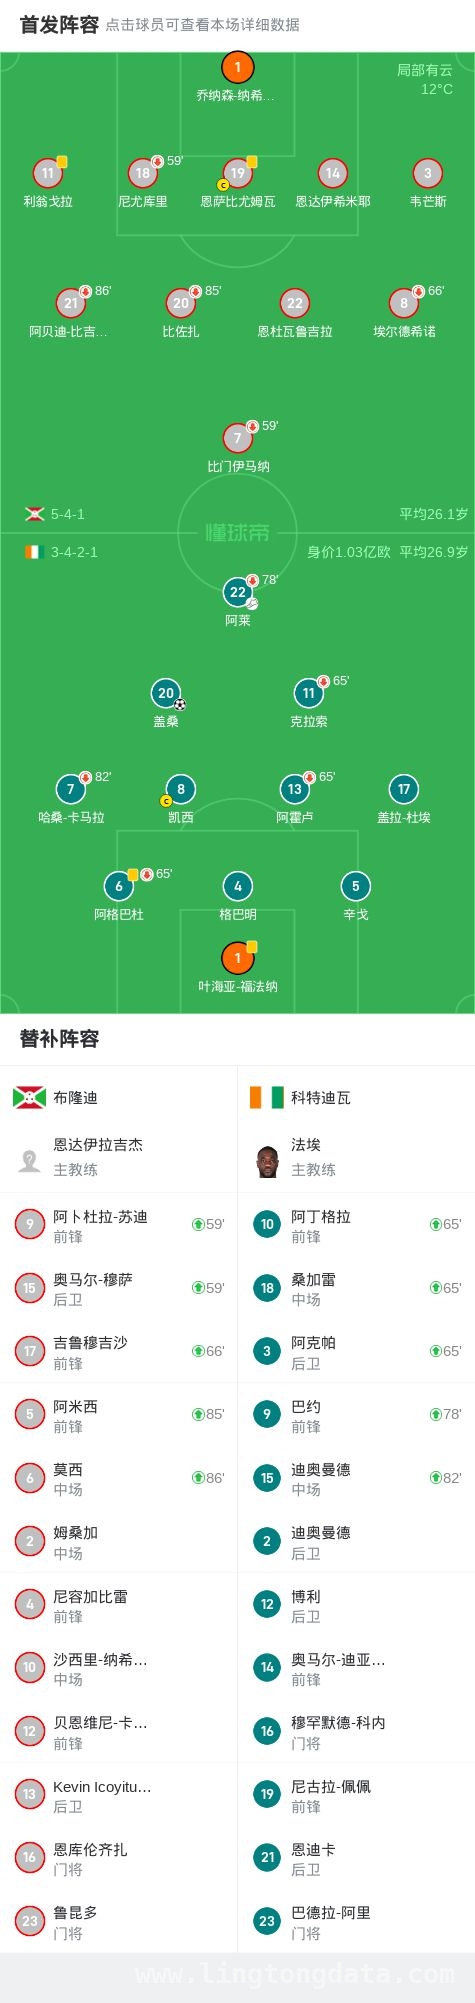
Task: Select substitute 巴约 number 9 entry
Action: [x=356, y=1415]
